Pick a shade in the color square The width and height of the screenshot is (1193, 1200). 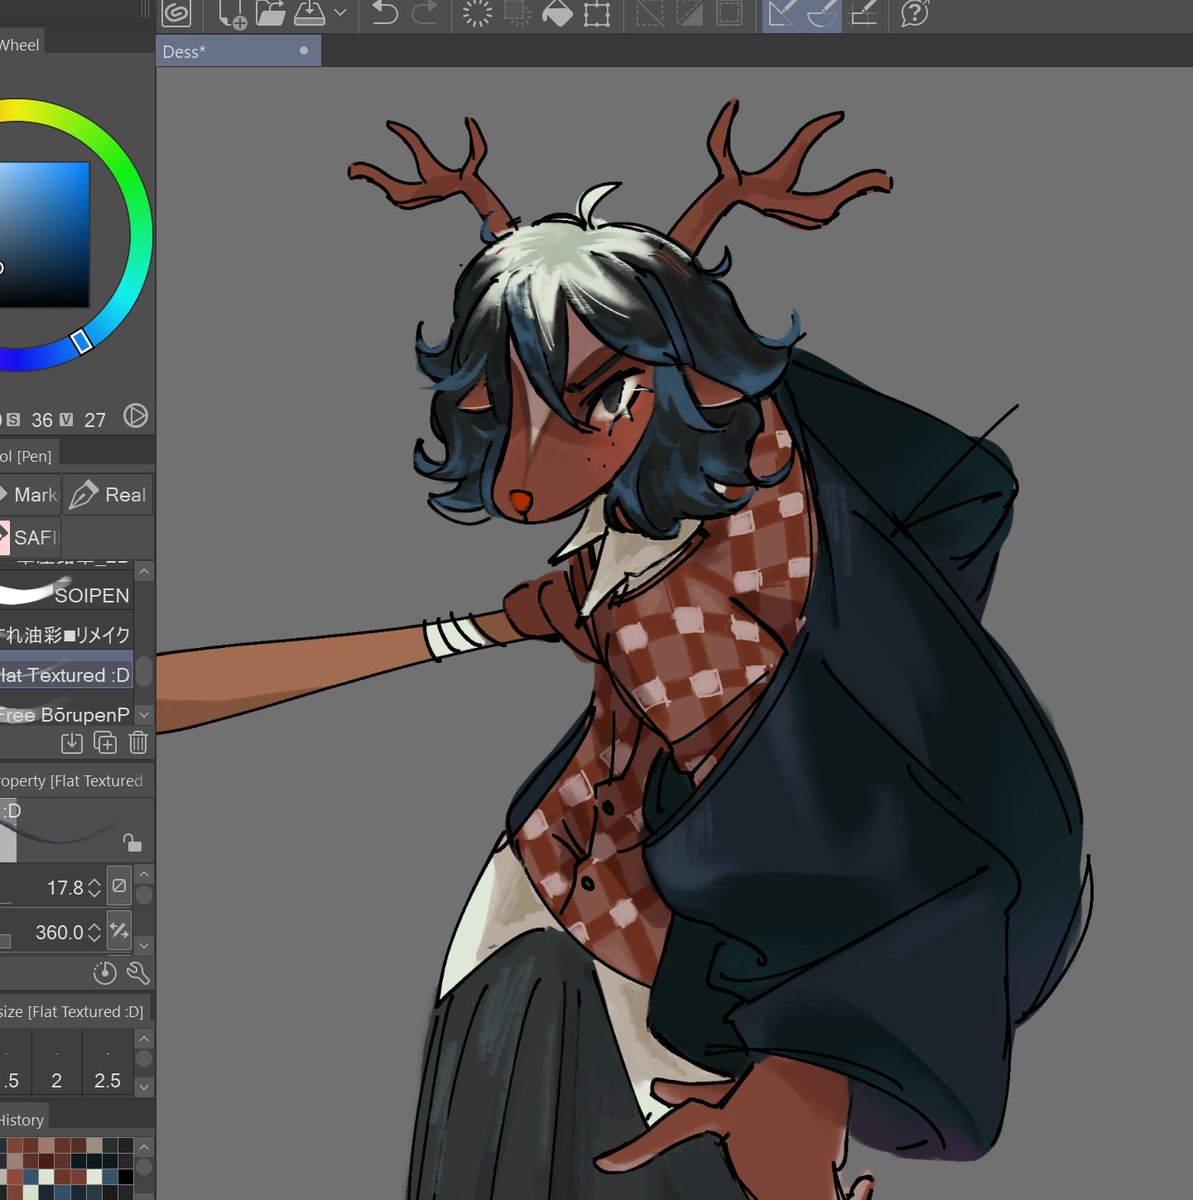[45, 234]
